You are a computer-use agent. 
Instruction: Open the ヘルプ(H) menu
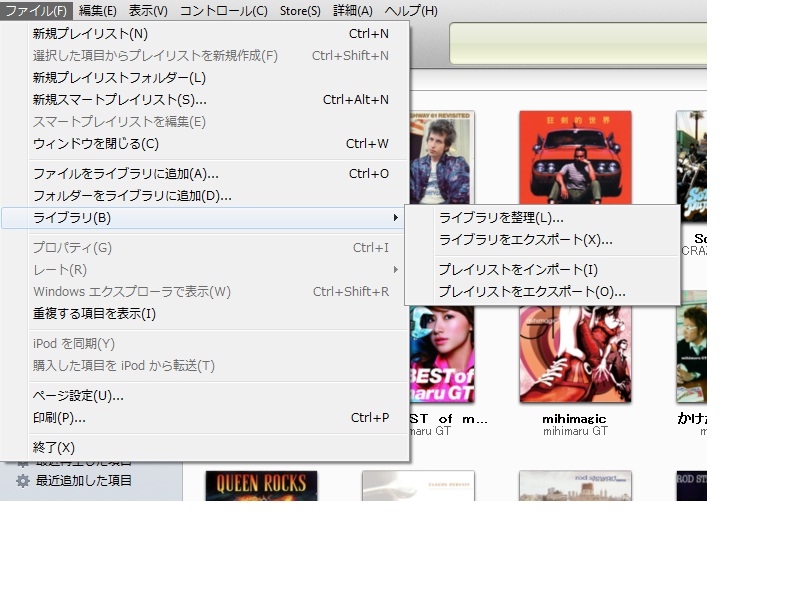point(411,11)
